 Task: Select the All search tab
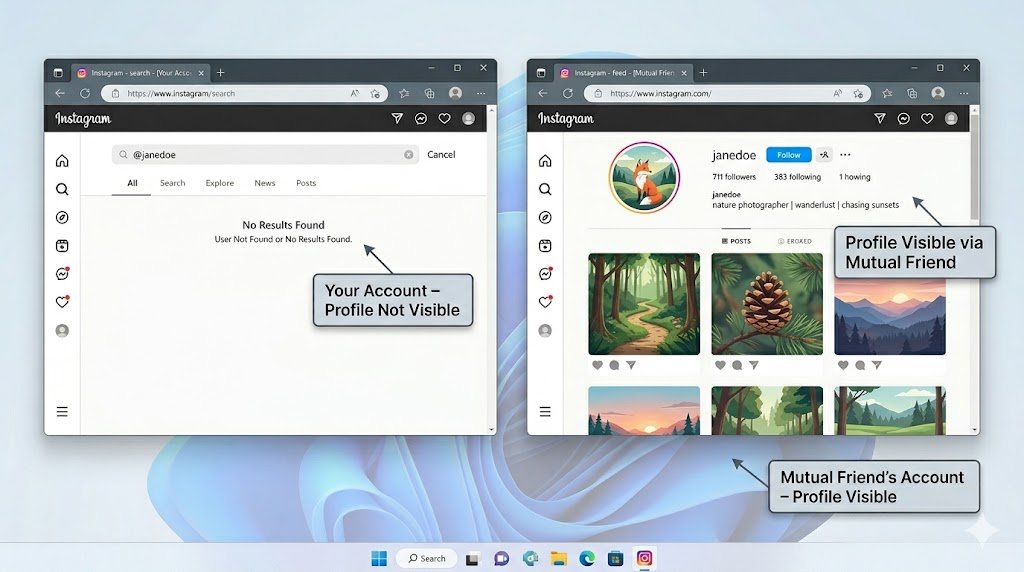pos(132,183)
